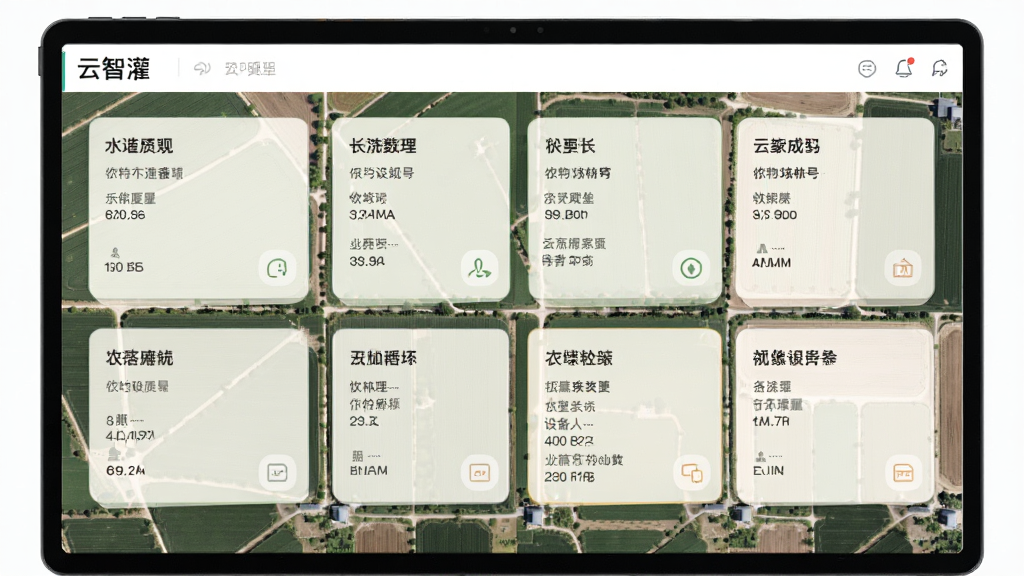Click the orange panel icon on EJIN card
Viewport: 1024px width, 576px height.
[x=903, y=472]
